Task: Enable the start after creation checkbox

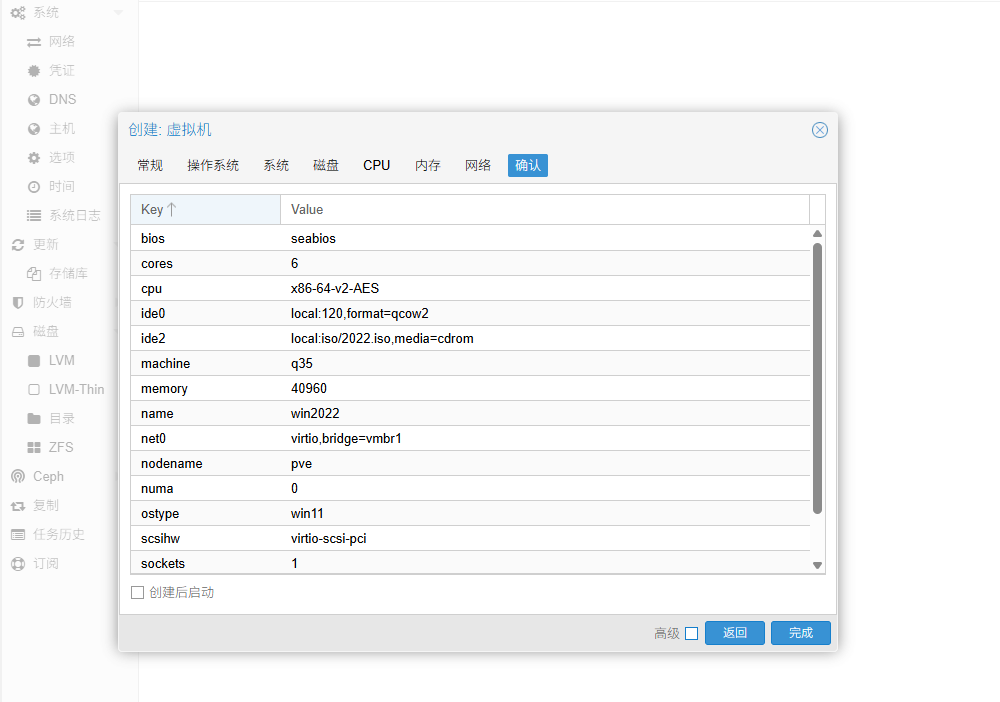Action: (x=138, y=593)
